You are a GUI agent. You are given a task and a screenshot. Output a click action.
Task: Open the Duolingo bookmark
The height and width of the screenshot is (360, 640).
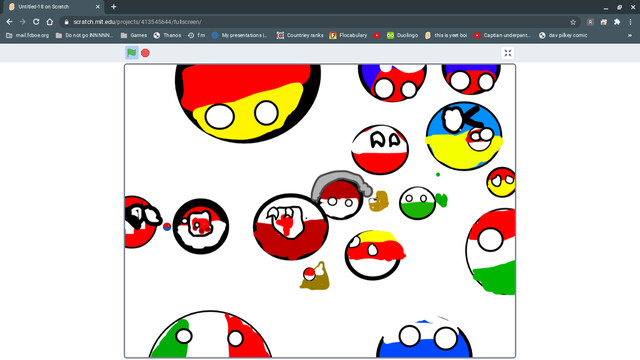click(402, 36)
